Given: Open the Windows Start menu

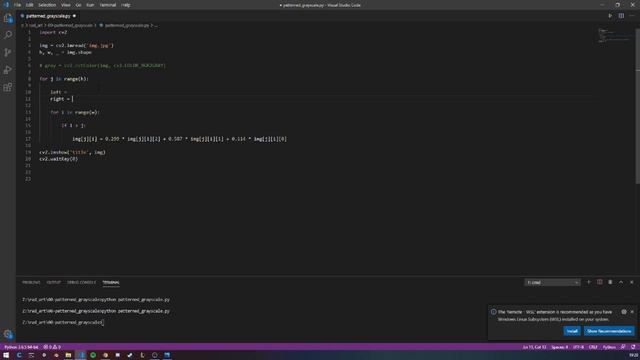Looking at the screenshot, I should point(6,355).
